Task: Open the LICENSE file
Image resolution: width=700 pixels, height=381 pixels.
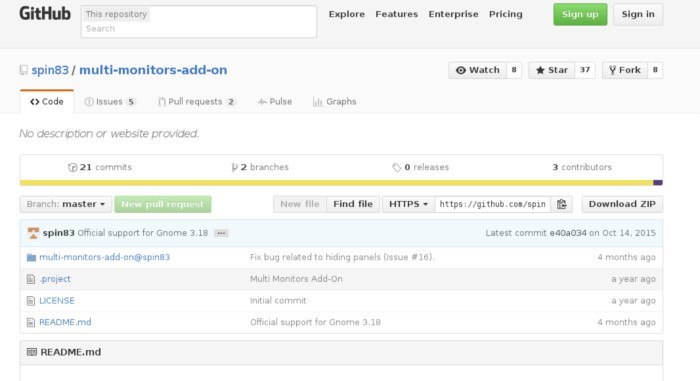Action: 57,301
